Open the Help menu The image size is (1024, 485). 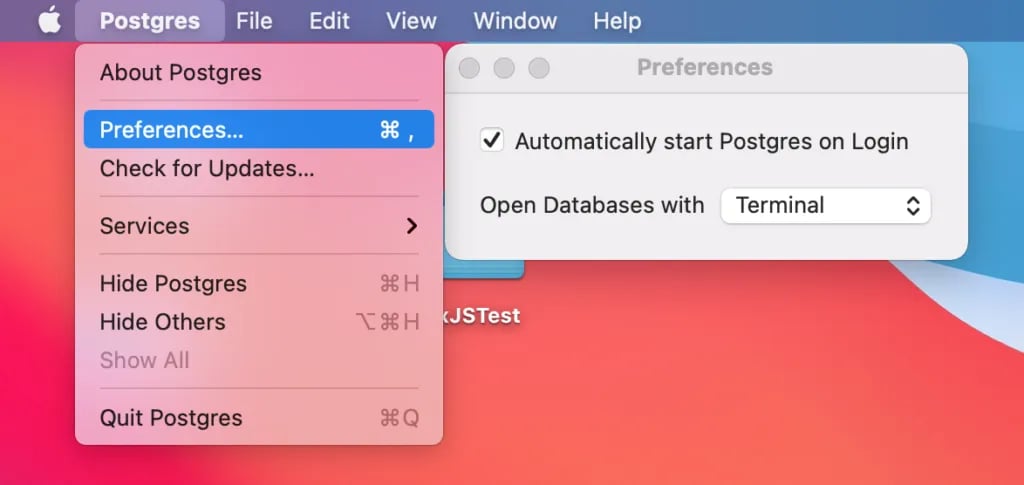617,20
